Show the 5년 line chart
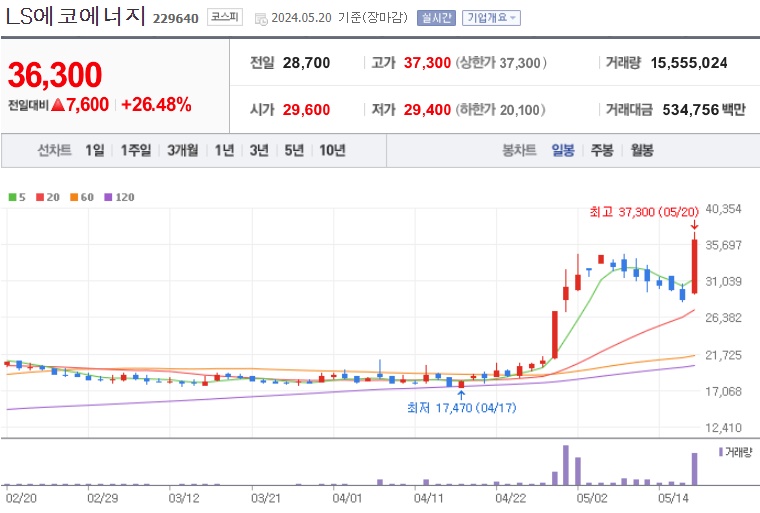760x513 pixels. click(x=294, y=150)
